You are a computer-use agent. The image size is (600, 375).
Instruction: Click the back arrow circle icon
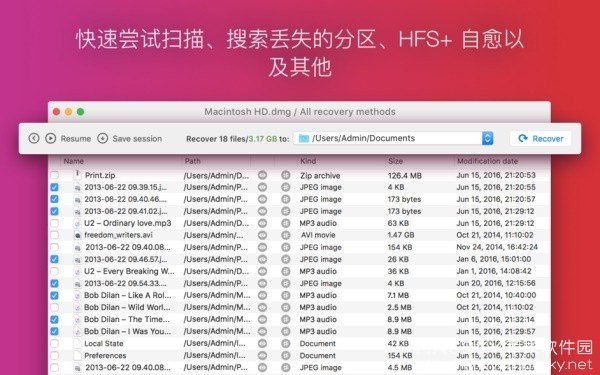click(x=34, y=139)
